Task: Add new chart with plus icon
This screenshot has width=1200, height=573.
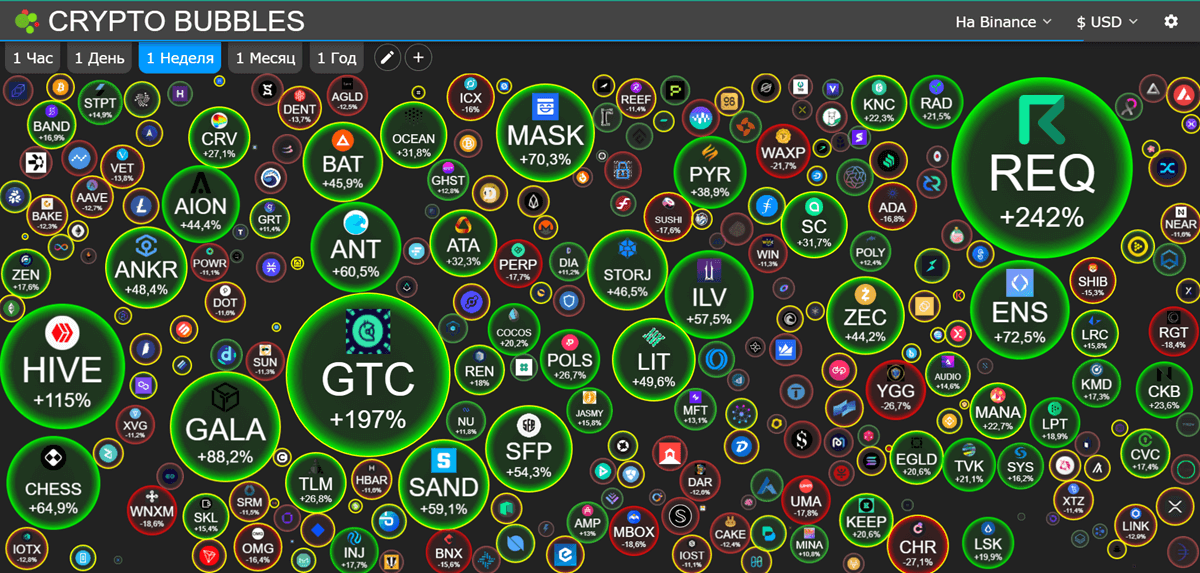Action: (418, 58)
